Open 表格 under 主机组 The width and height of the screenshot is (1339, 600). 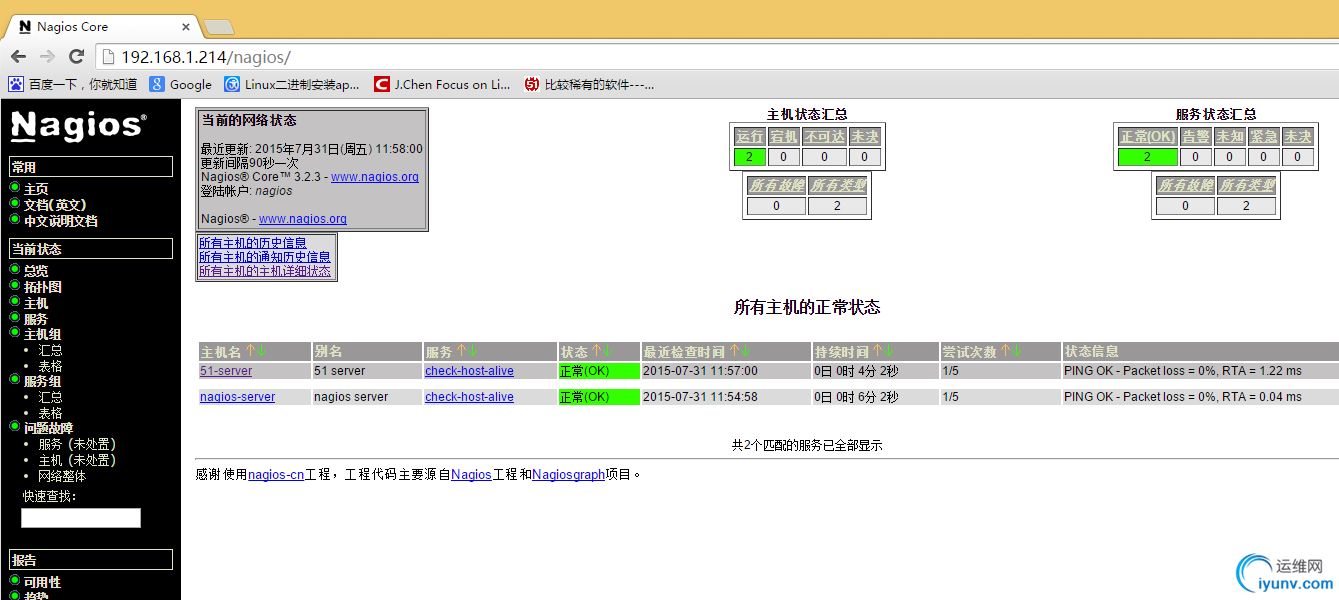pyautogui.click(x=50, y=366)
